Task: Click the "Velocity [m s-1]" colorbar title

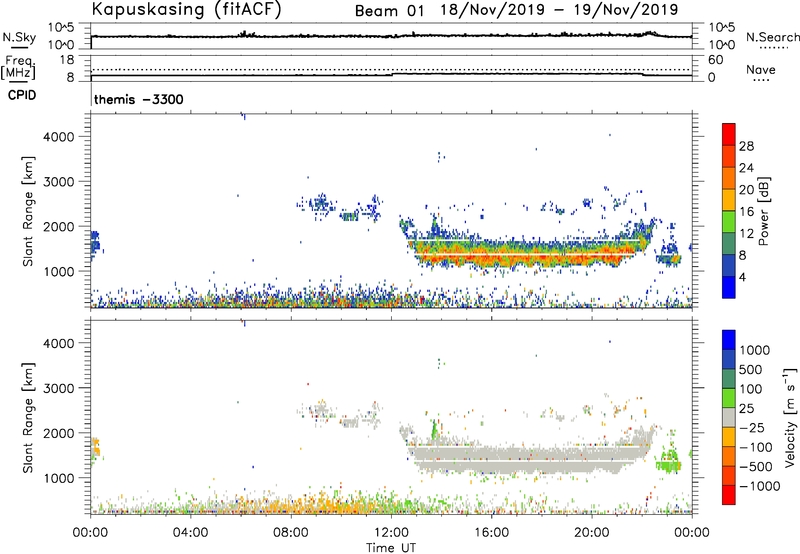Action: tap(790, 418)
